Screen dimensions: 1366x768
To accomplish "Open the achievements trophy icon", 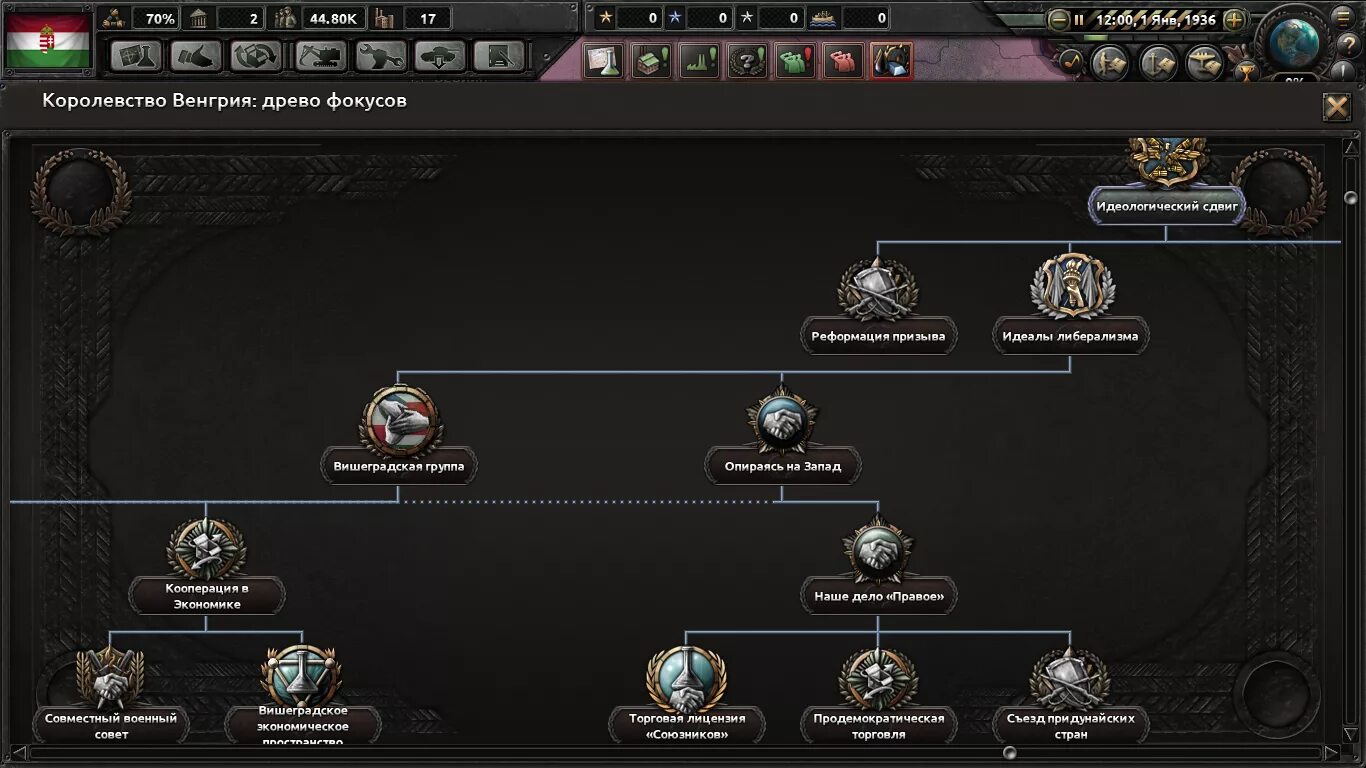I will tap(1245, 71).
